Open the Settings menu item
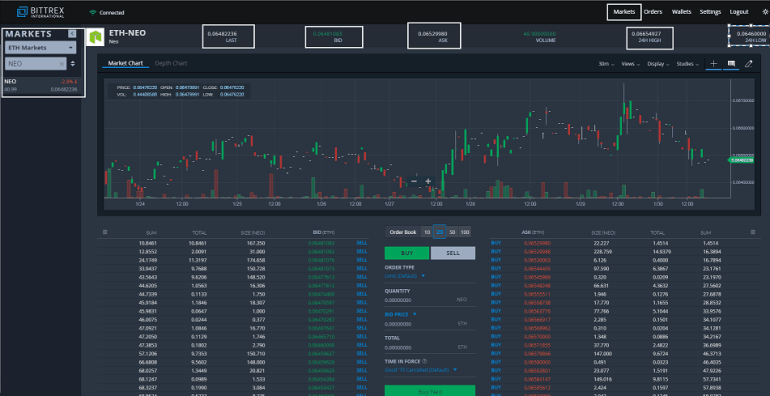770x396 pixels. coord(710,12)
